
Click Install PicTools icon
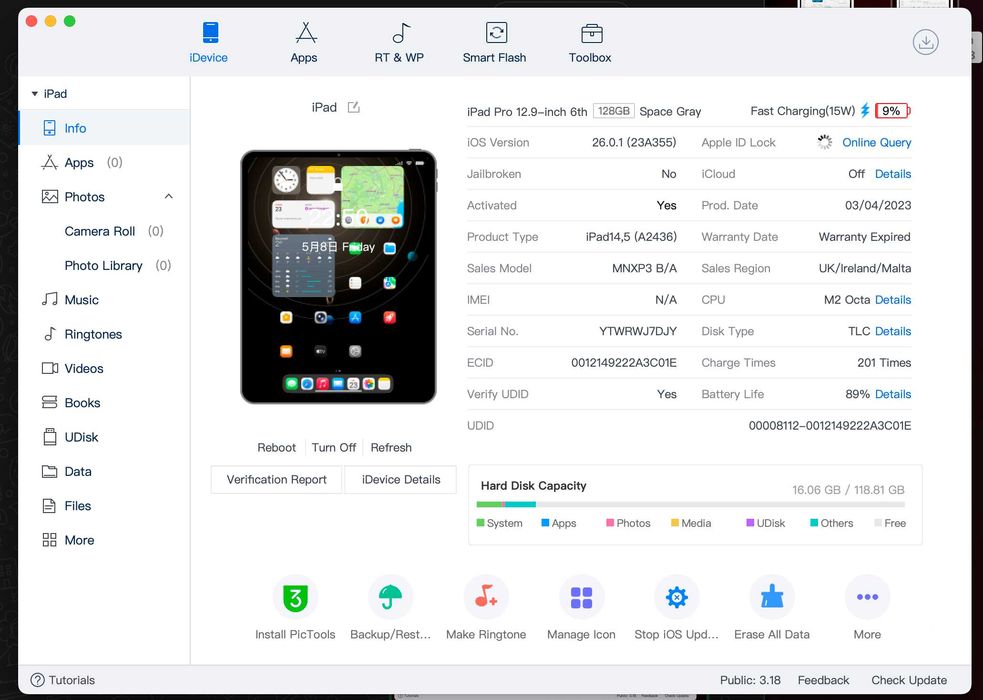coord(295,597)
